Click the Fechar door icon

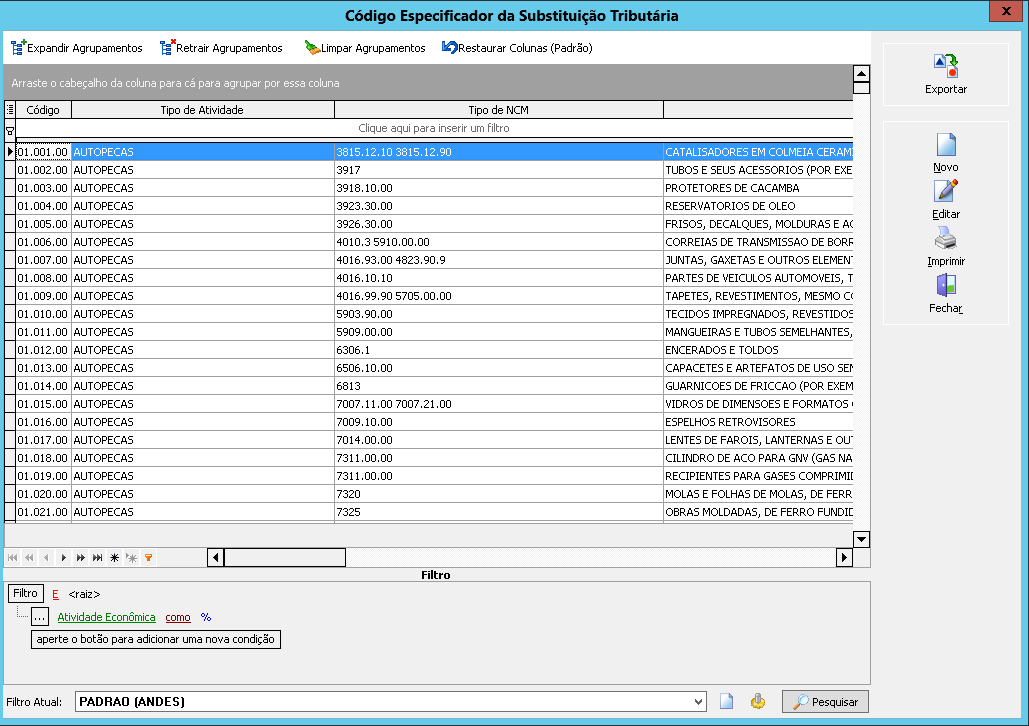946,286
